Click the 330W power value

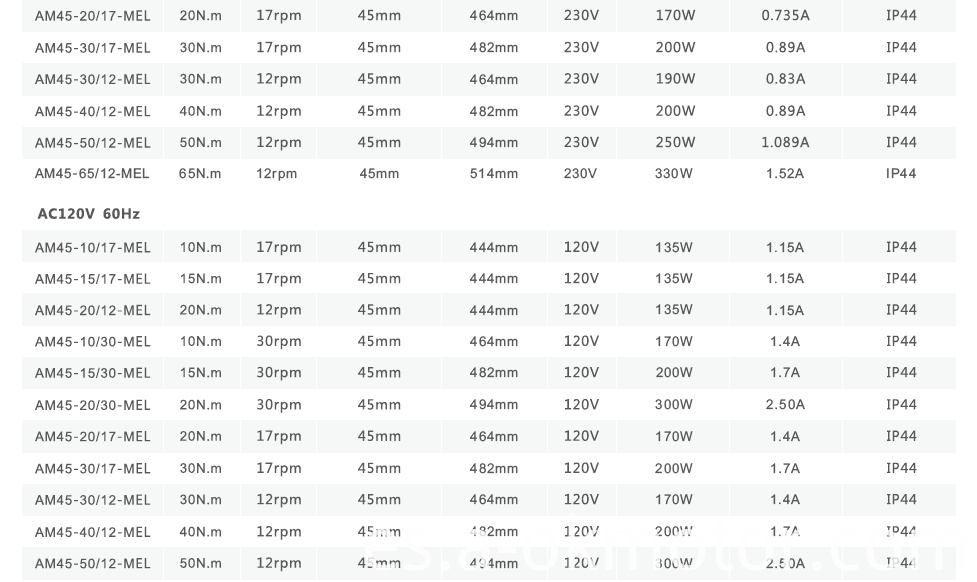pos(674,174)
